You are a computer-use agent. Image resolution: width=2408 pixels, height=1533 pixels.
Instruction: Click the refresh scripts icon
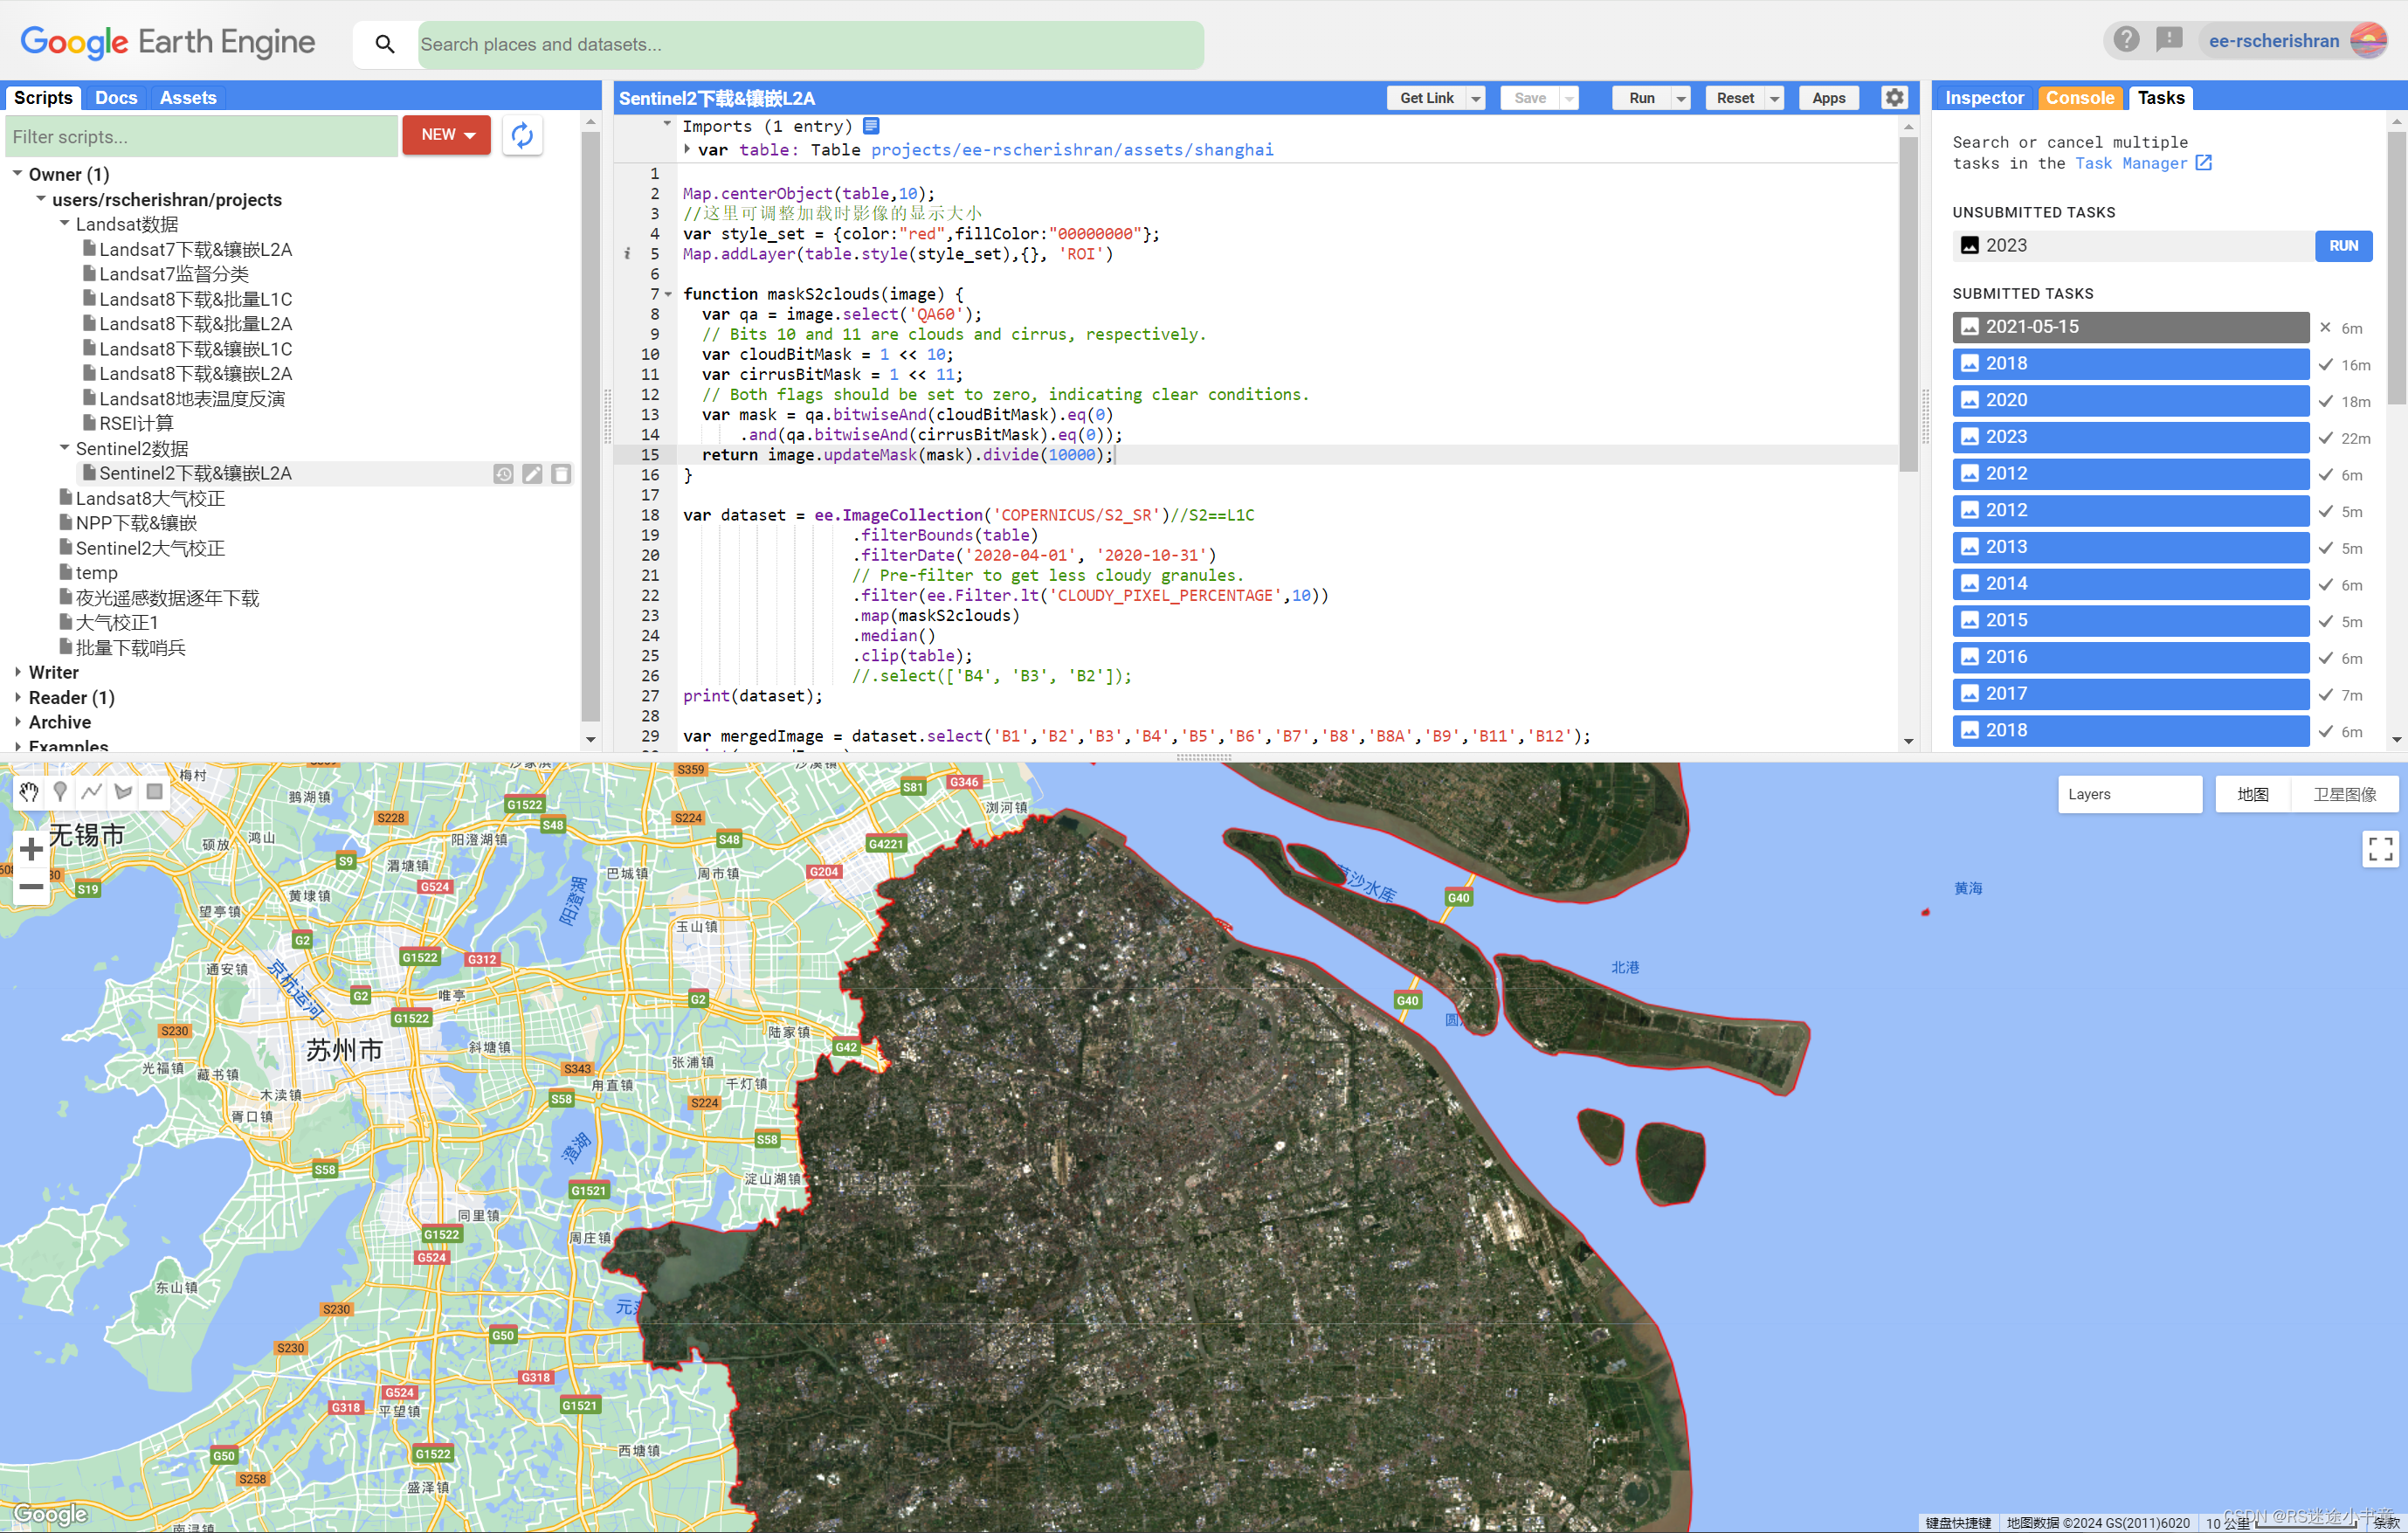(x=522, y=135)
